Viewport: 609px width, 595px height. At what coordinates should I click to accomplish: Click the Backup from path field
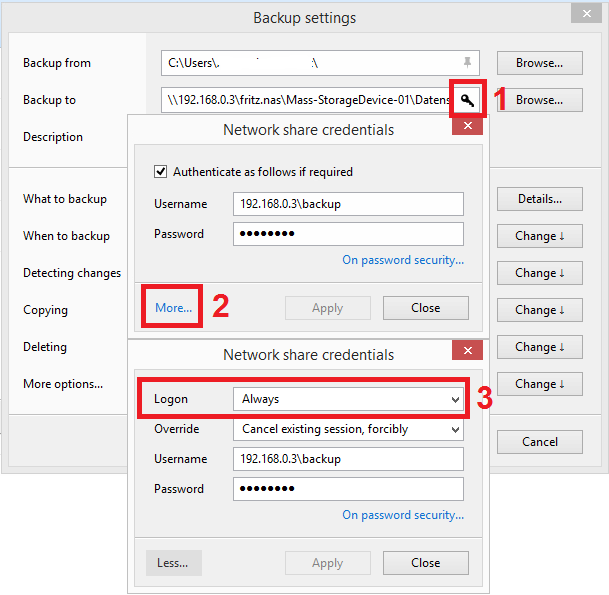pyautogui.click(x=310, y=63)
